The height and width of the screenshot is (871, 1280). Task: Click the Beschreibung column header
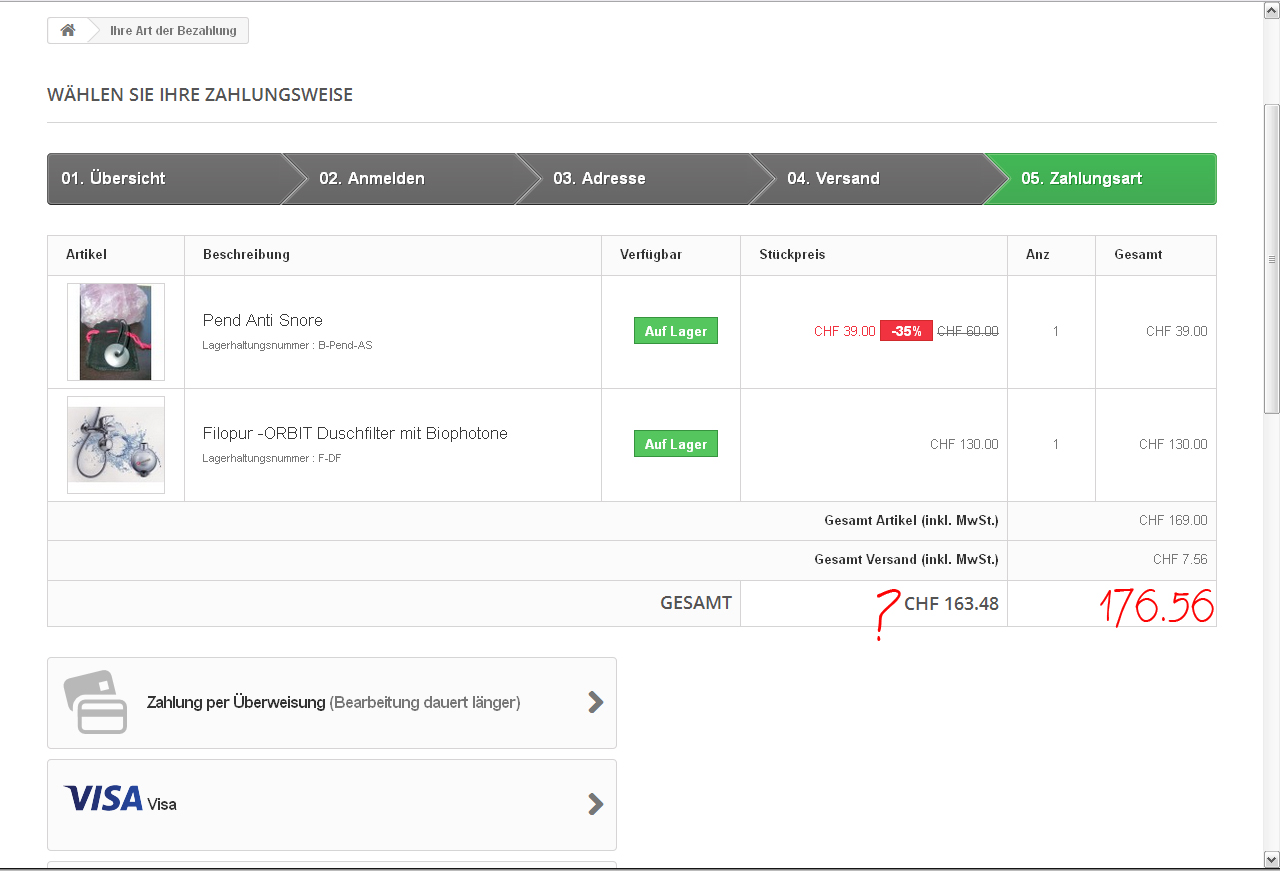pos(246,255)
